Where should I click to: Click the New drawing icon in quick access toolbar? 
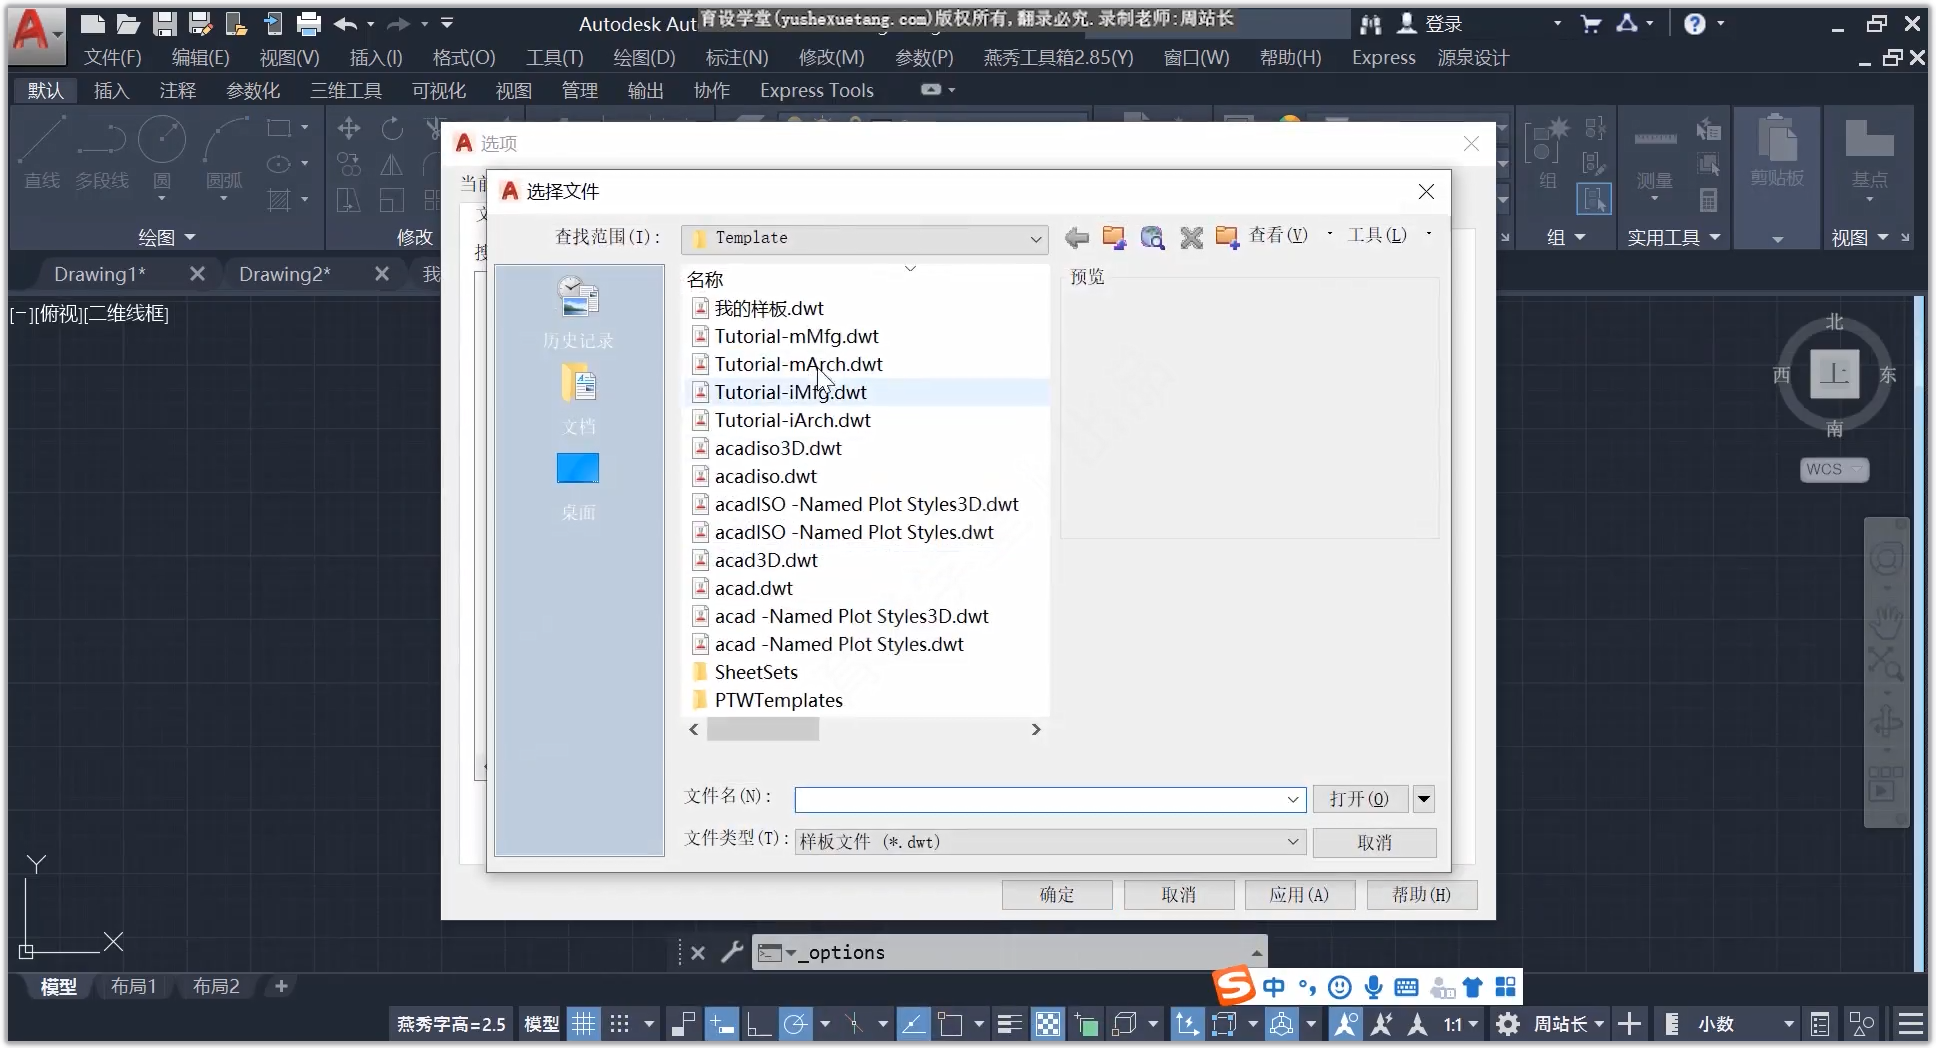(x=93, y=23)
